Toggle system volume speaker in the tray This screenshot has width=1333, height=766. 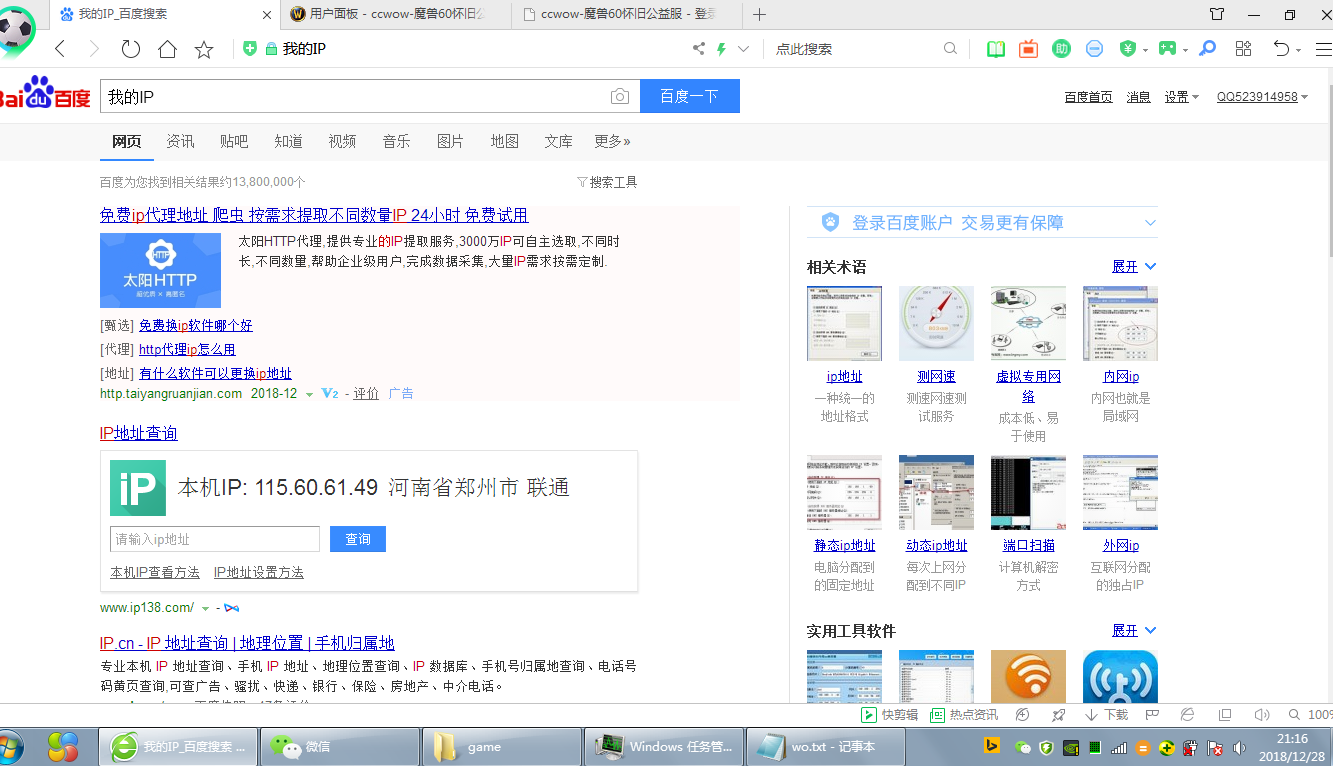(1240, 747)
